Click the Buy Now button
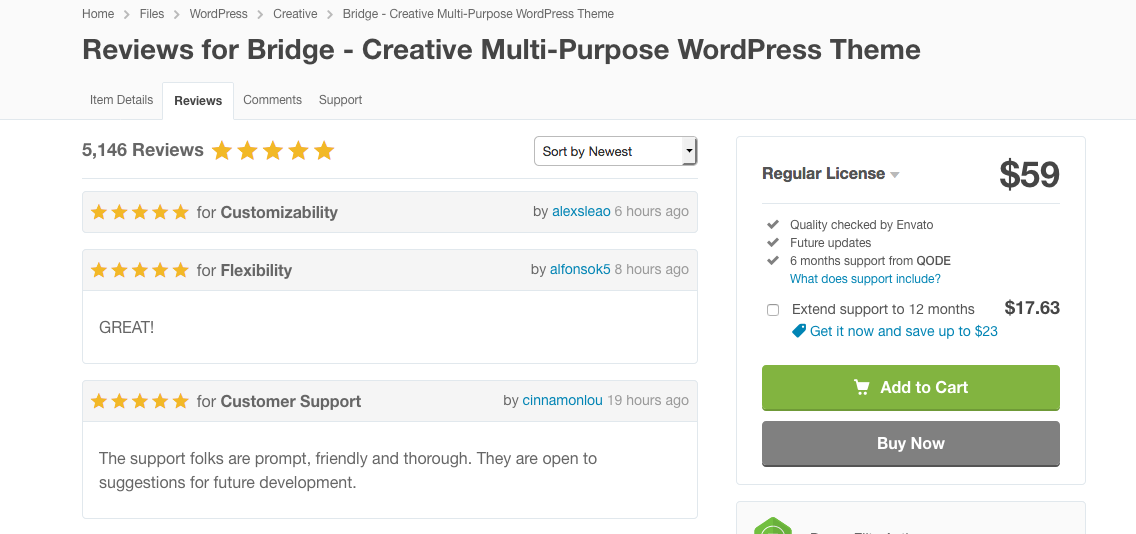Viewport: 1136px width, 534px height. 911,443
